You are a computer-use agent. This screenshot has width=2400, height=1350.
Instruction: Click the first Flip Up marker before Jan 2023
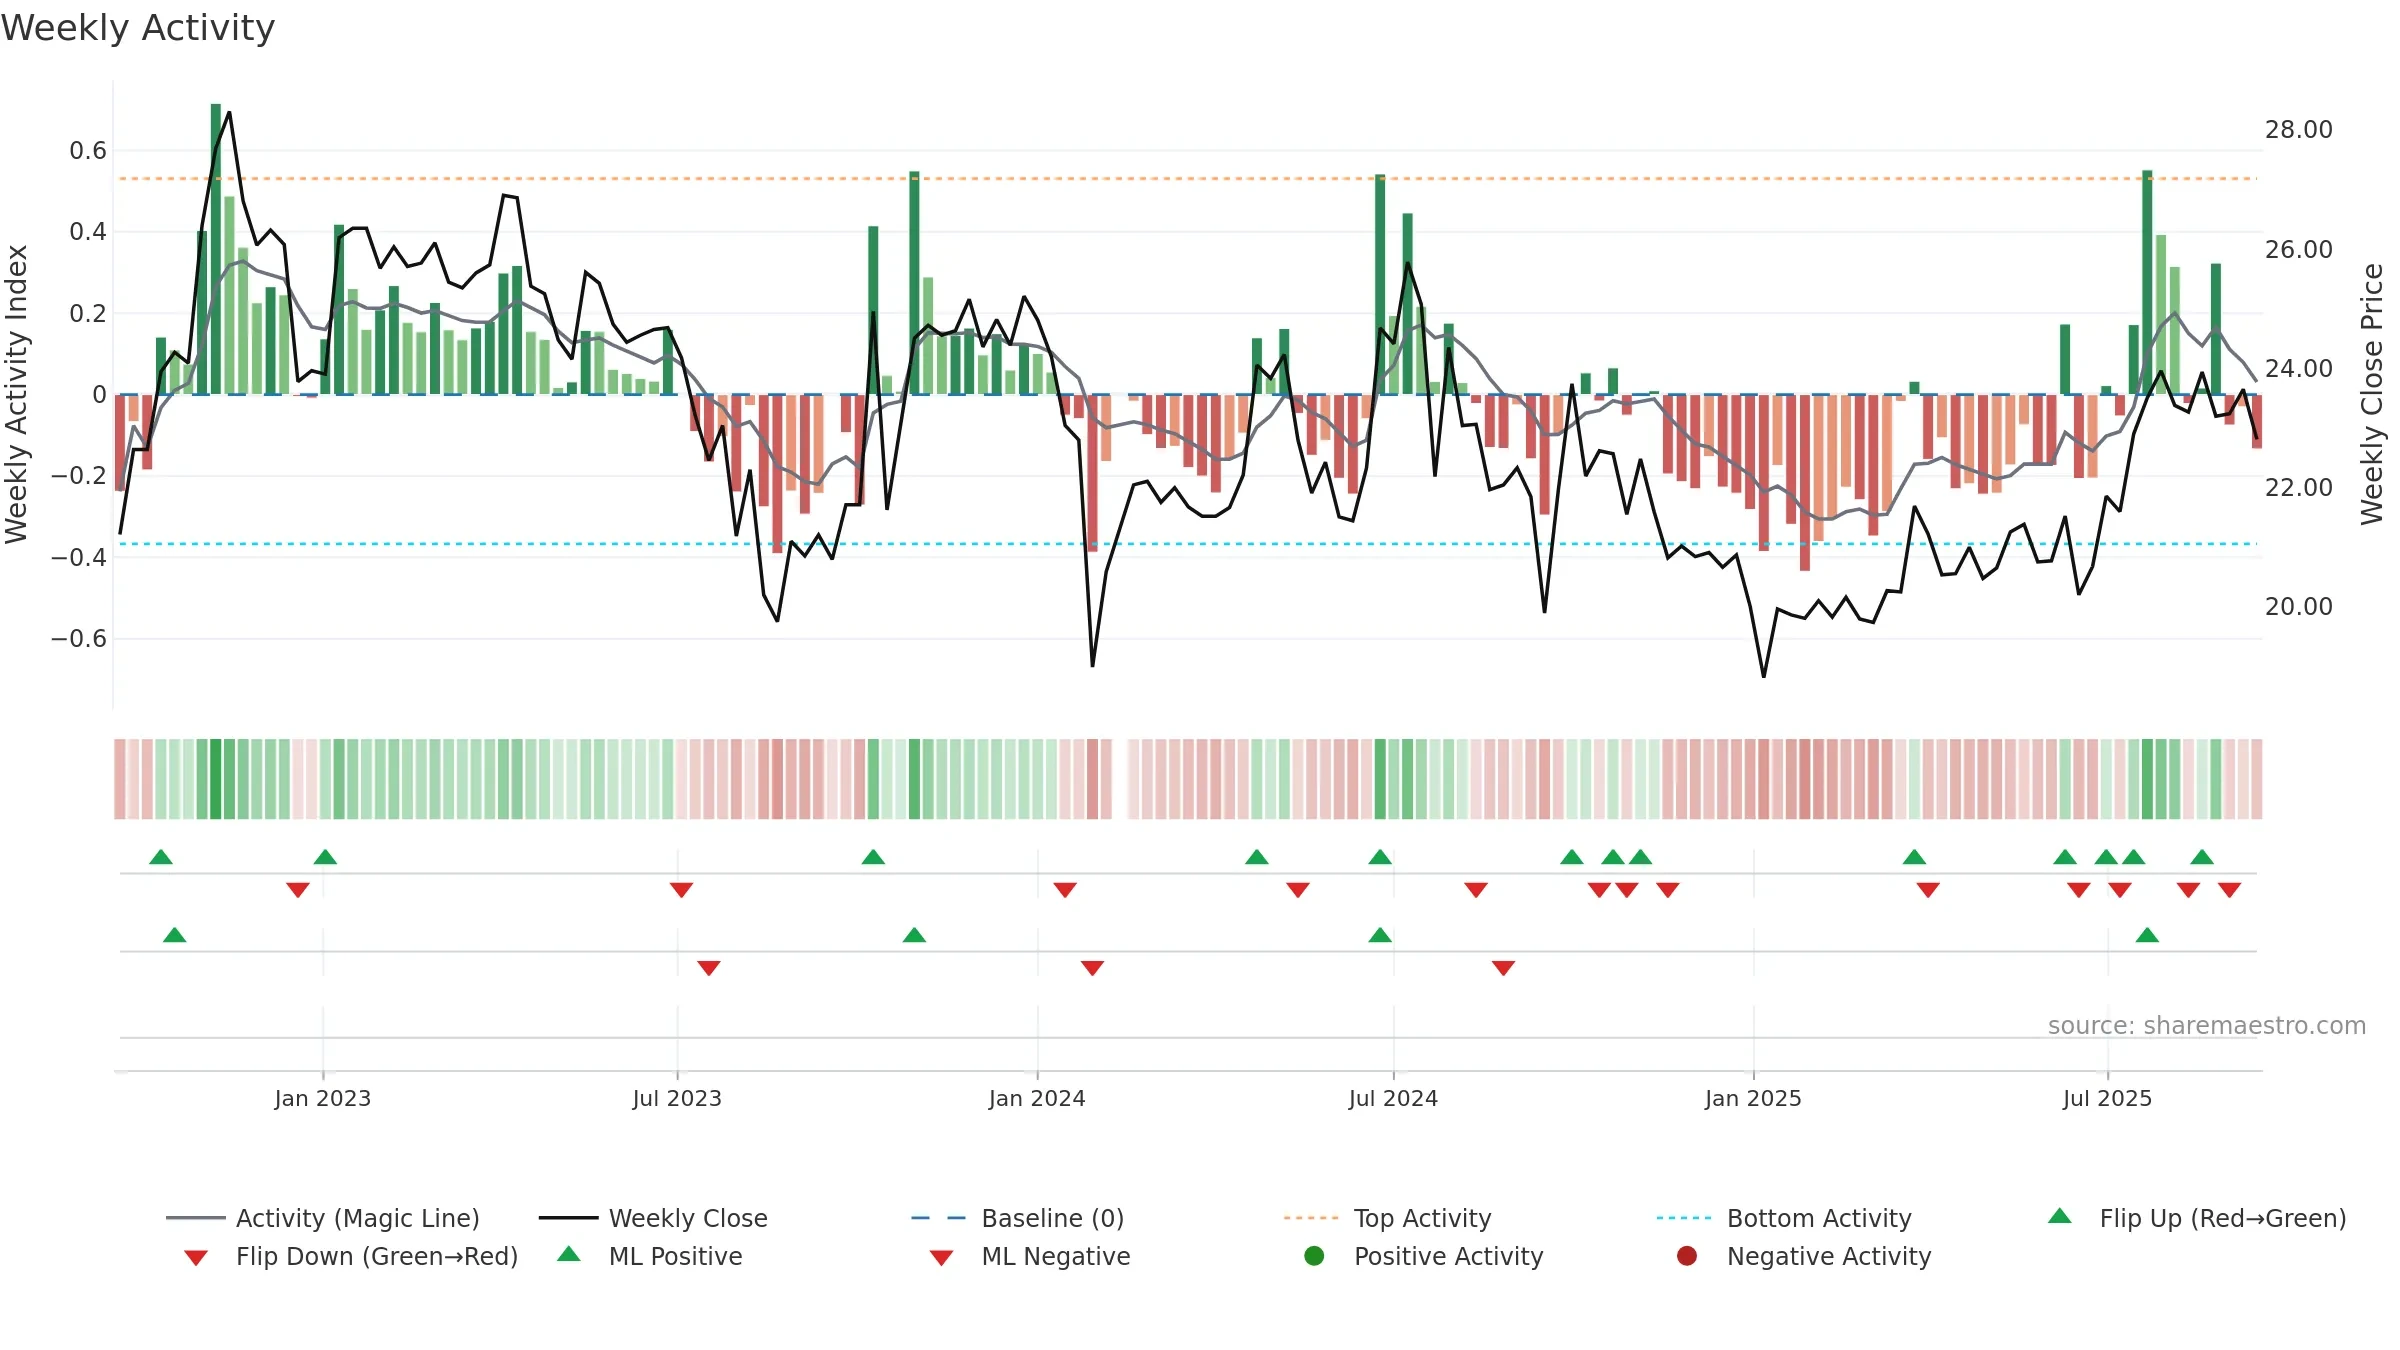(x=161, y=857)
